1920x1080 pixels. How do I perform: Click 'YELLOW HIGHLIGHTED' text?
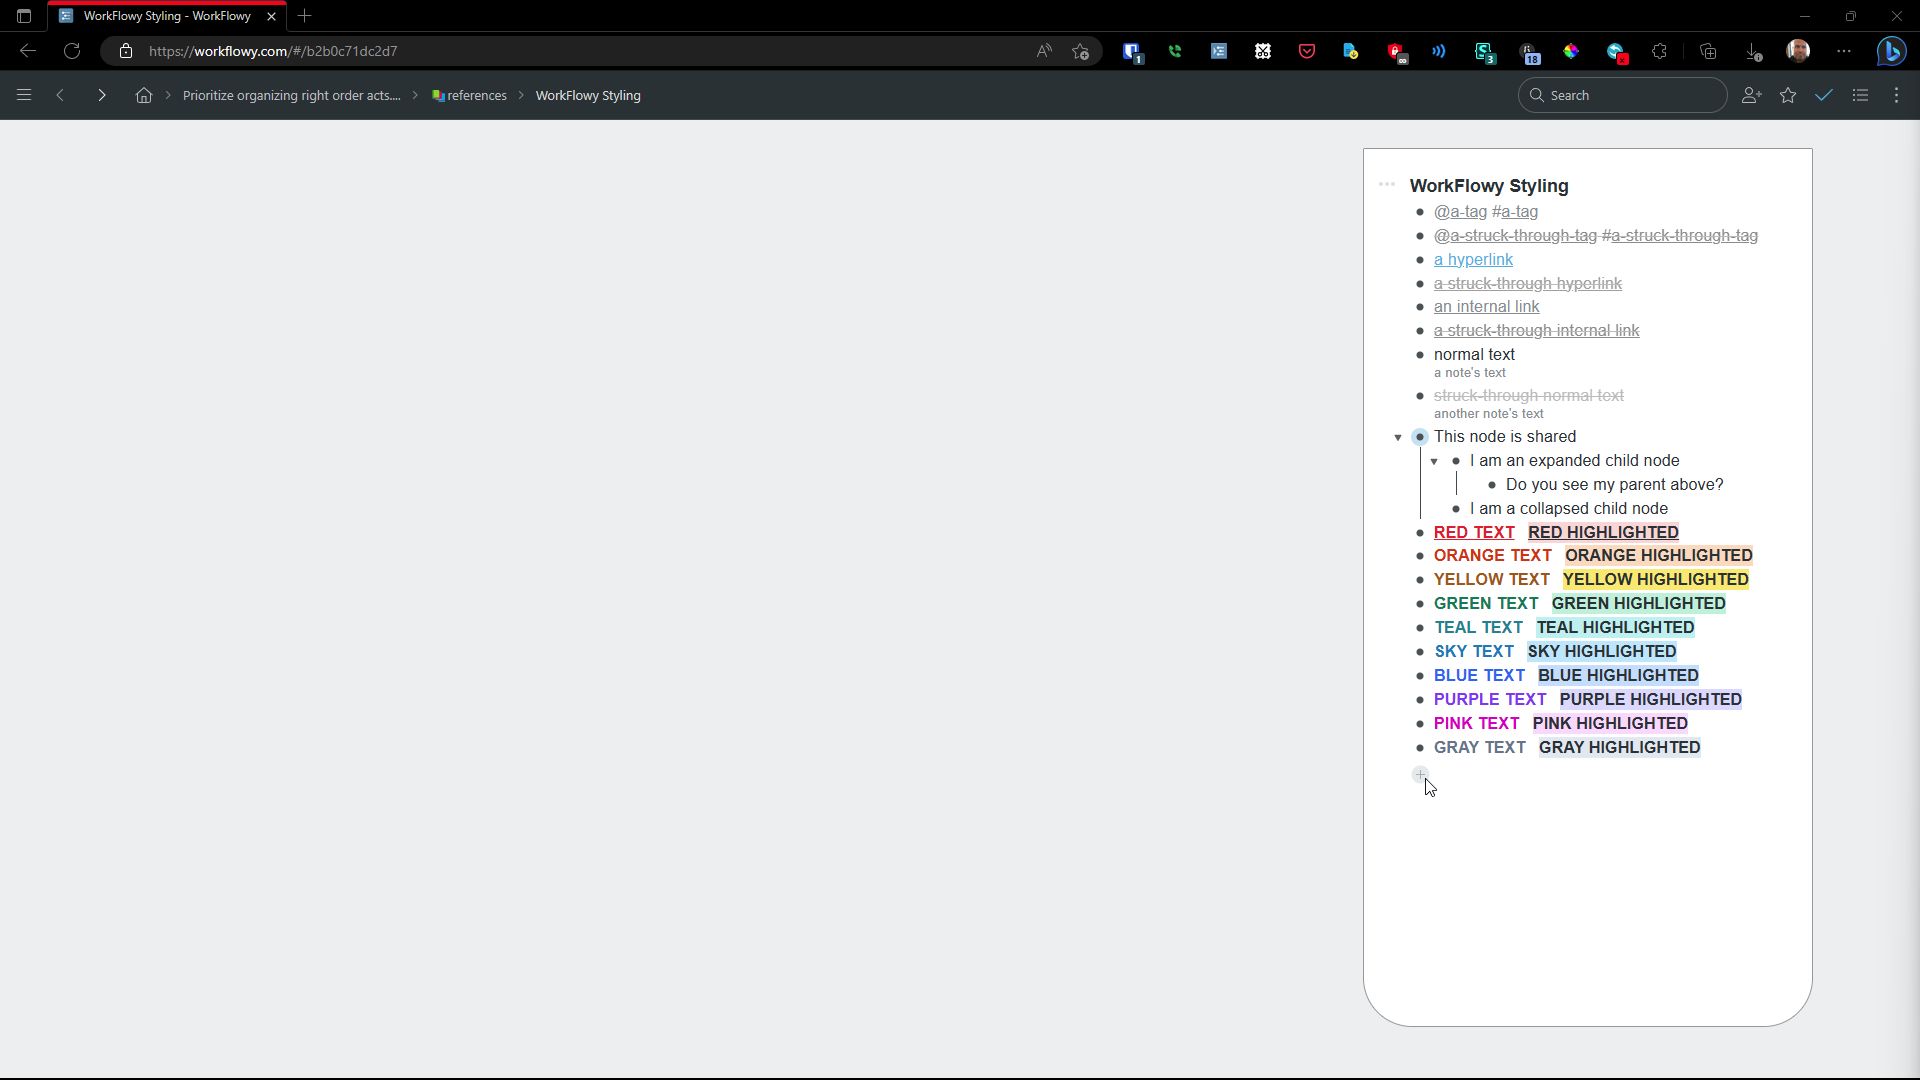[x=1655, y=580]
